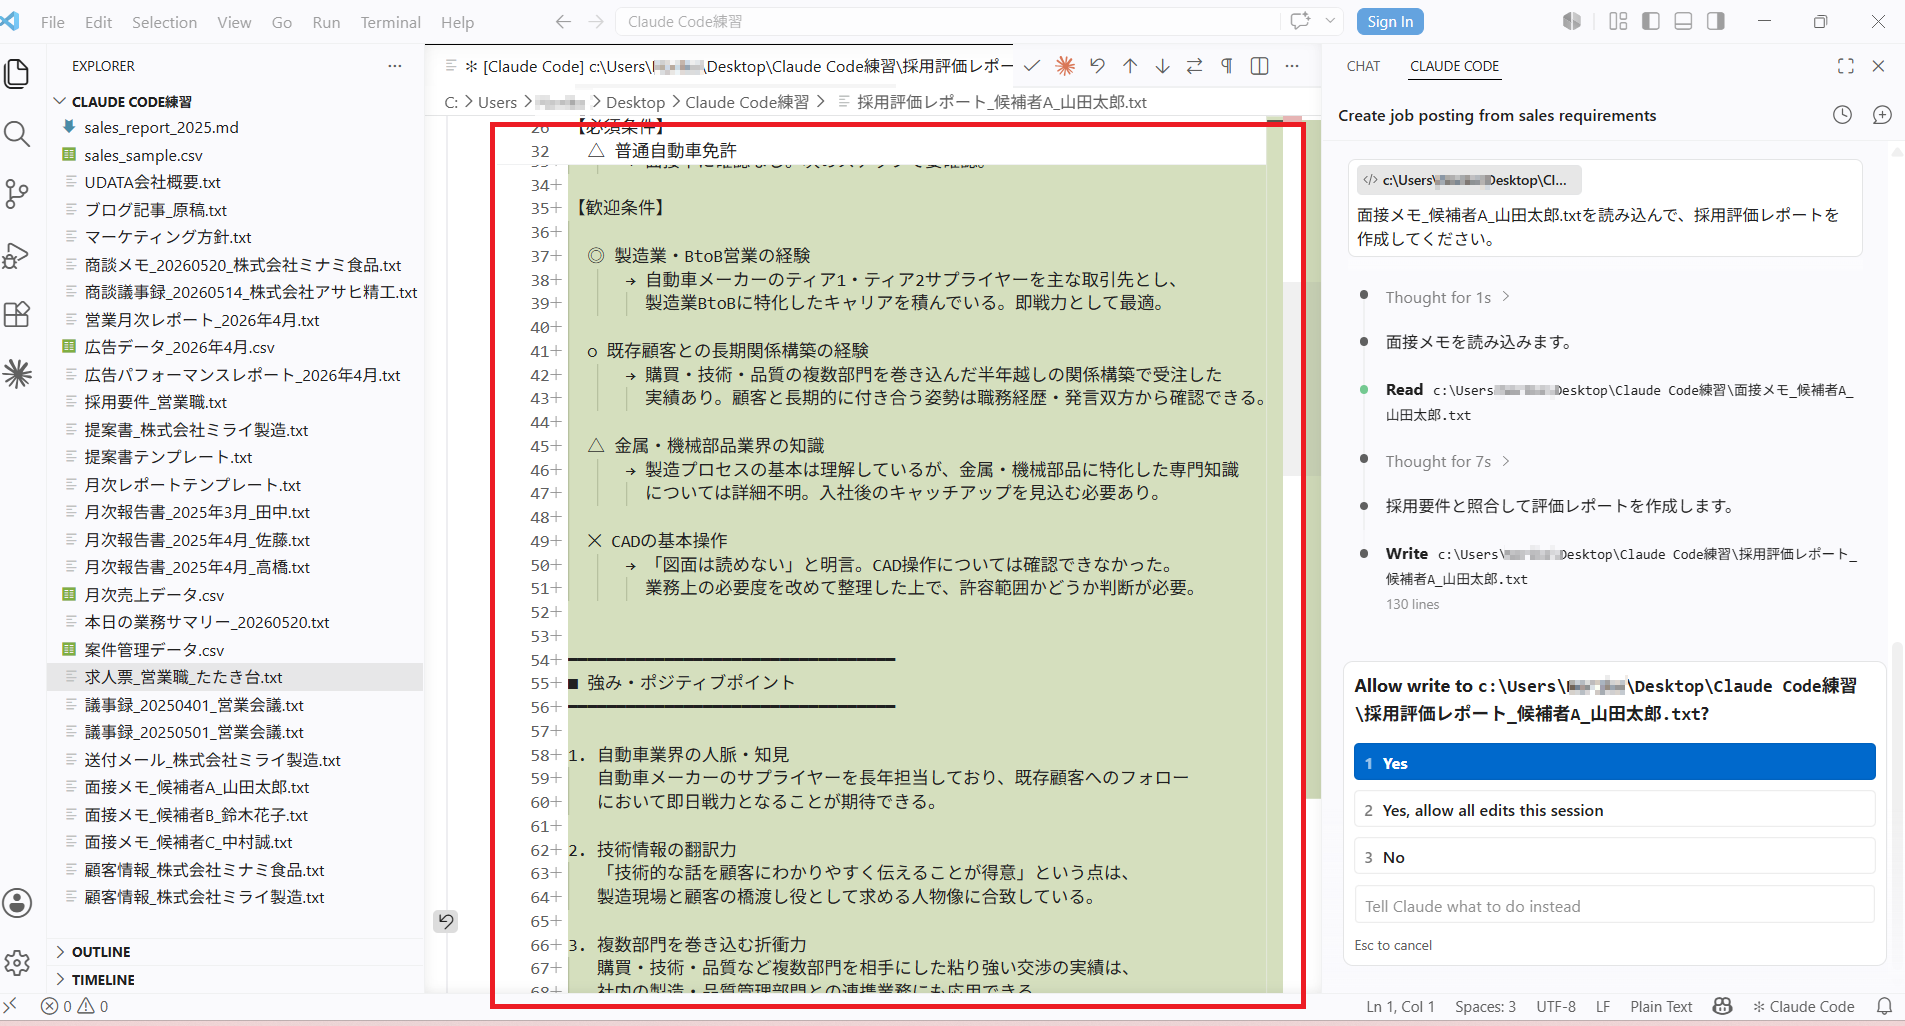Screen dimensions: 1905x1026
Task: Click the Claude Code spark icon in editor toolbar
Action: click(x=1065, y=66)
